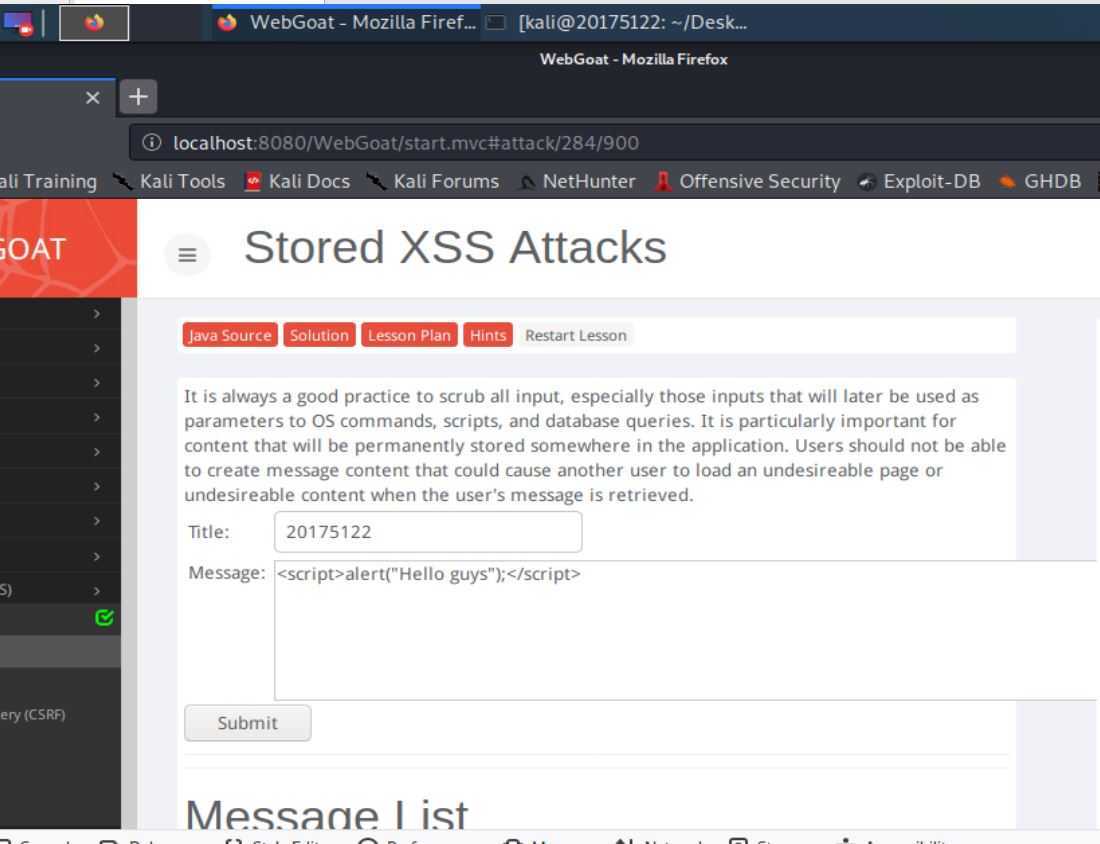Screen dimensions: 1100x844
Task: Click the site info icon in URL bar
Action: click(152, 142)
